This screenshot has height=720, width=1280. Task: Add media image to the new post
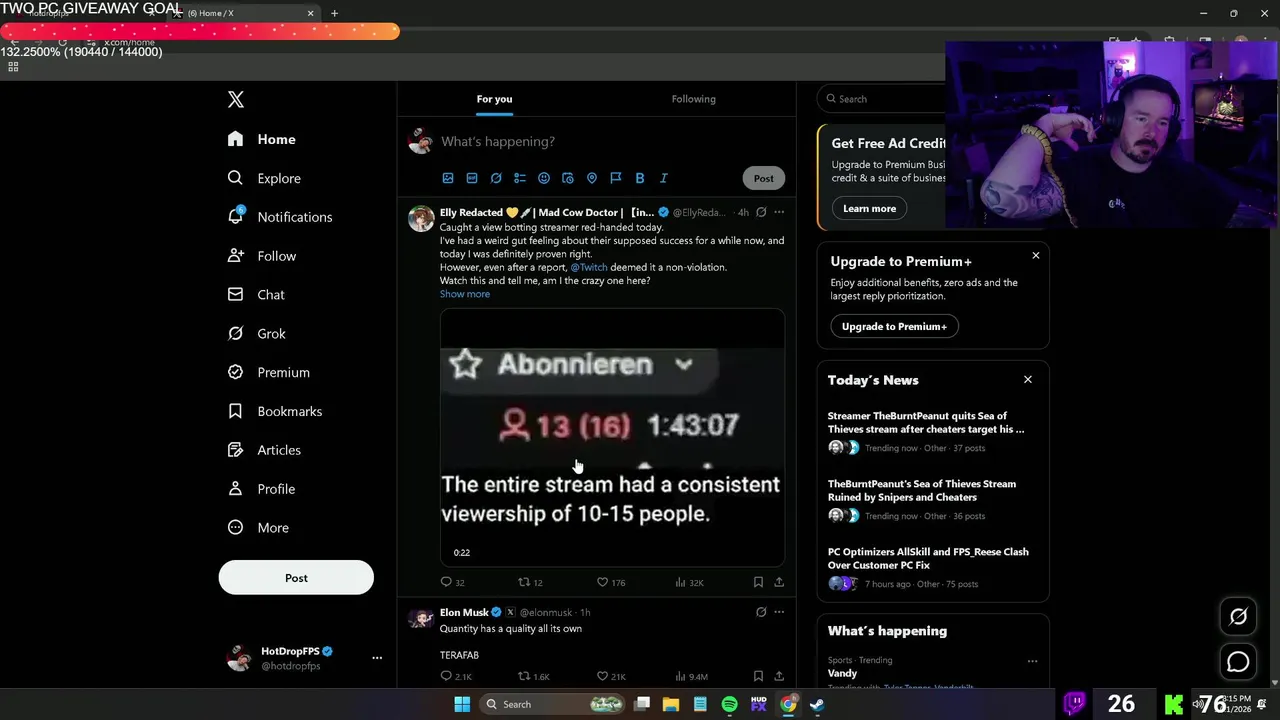pos(448,178)
